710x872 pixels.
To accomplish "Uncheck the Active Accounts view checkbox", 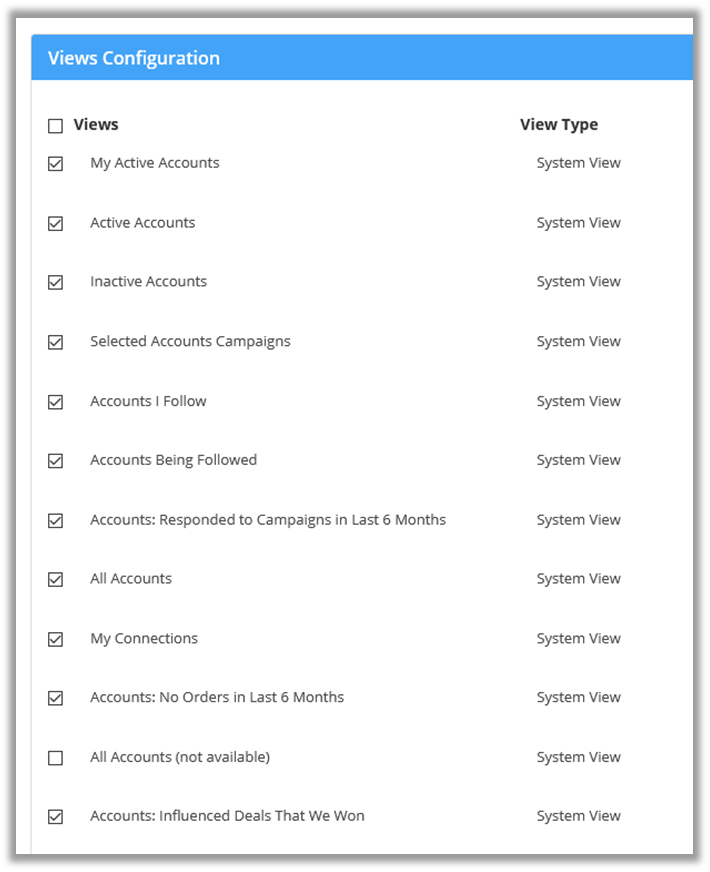I will 55,223.
